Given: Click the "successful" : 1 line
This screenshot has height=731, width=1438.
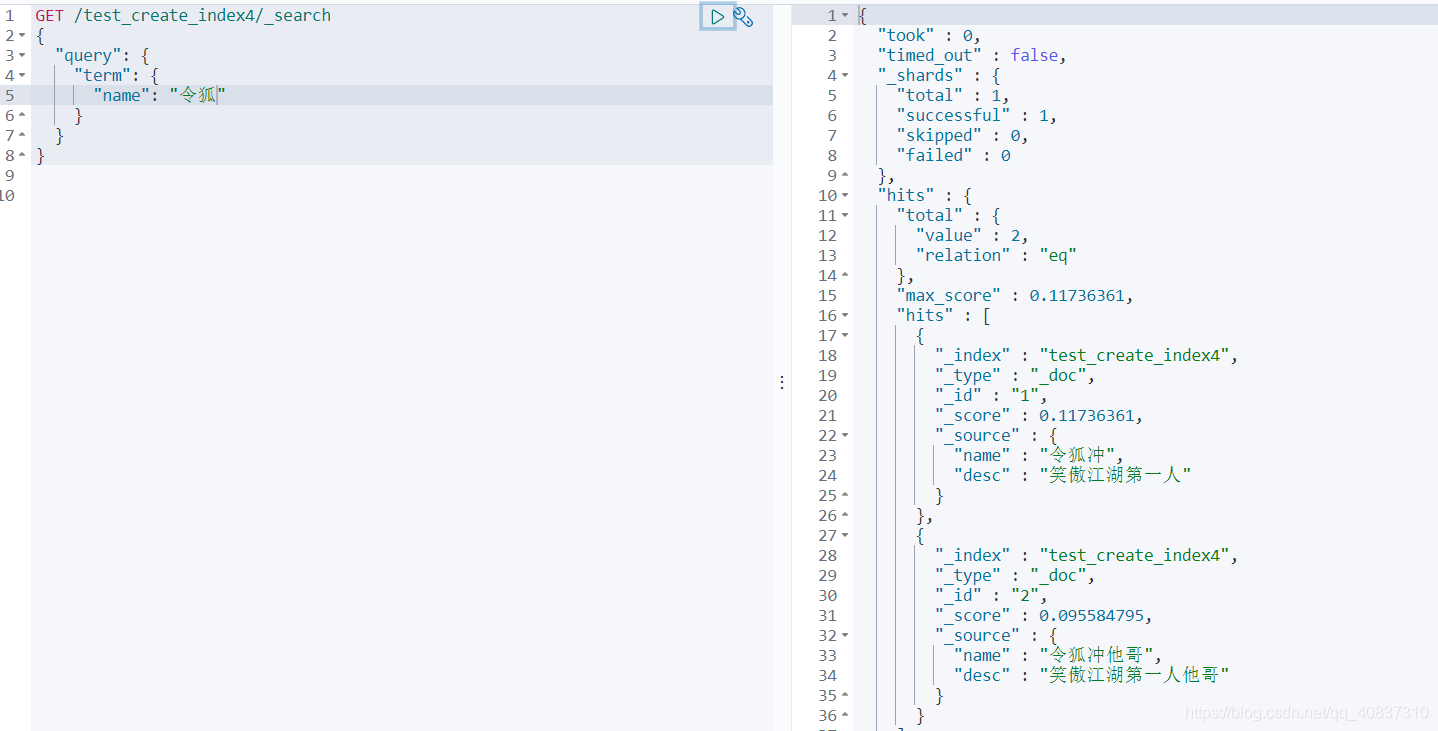Looking at the screenshot, I should pyautogui.click(x=977, y=116).
